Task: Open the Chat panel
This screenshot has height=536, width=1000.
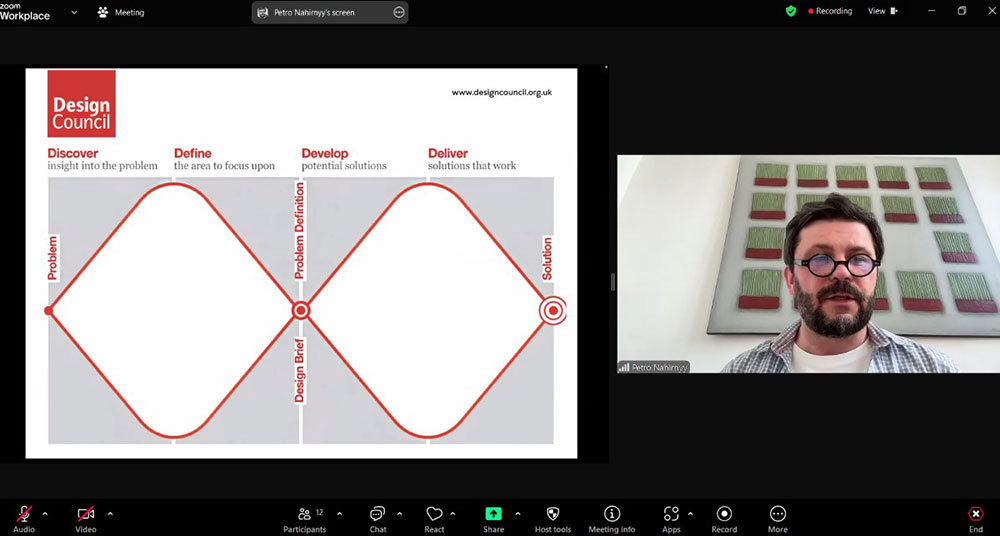Action: pyautogui.click(x=378, y=518)
